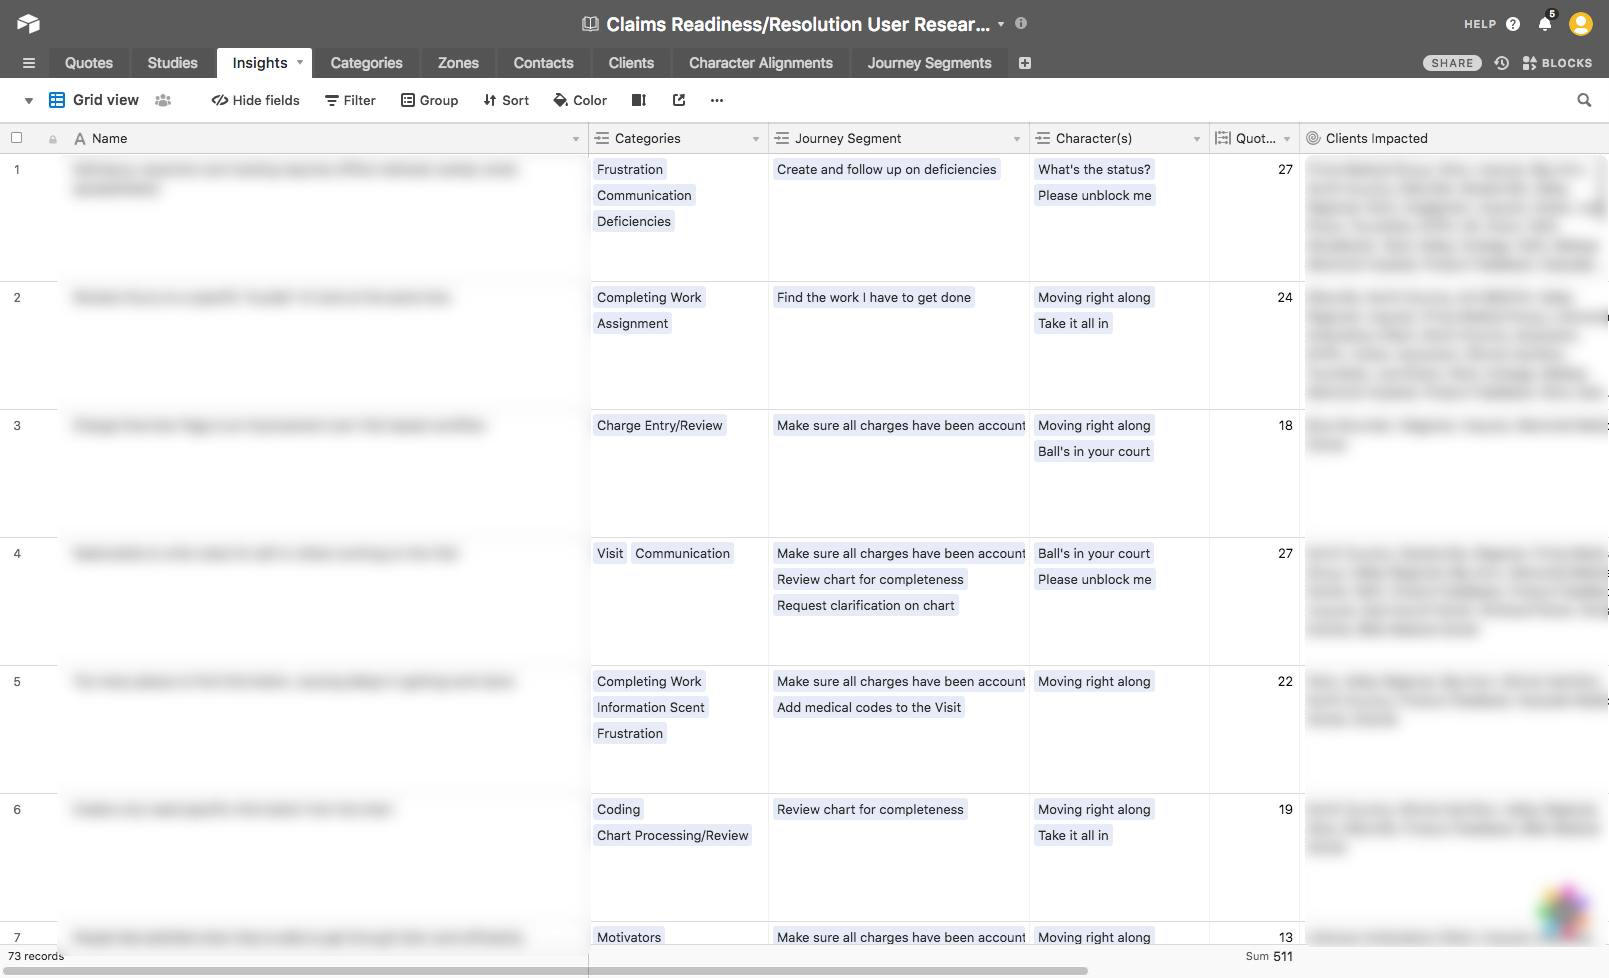The height and width of the screenshot is (978, 1609).
Task: Click the Character(s) field type icon
Action: point(1043,139)
